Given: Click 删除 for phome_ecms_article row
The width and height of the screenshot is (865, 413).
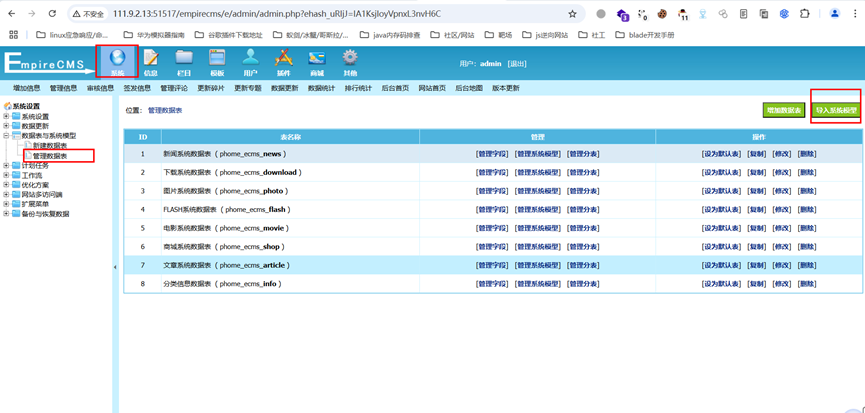Looking at the screenshot, I should [x=807, y=265].
